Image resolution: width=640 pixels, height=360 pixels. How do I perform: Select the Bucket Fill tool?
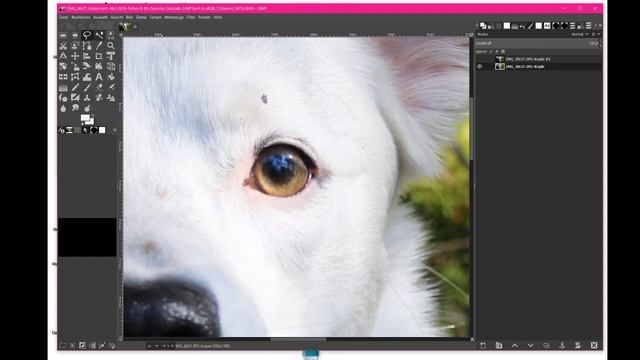tap(111, 77)
